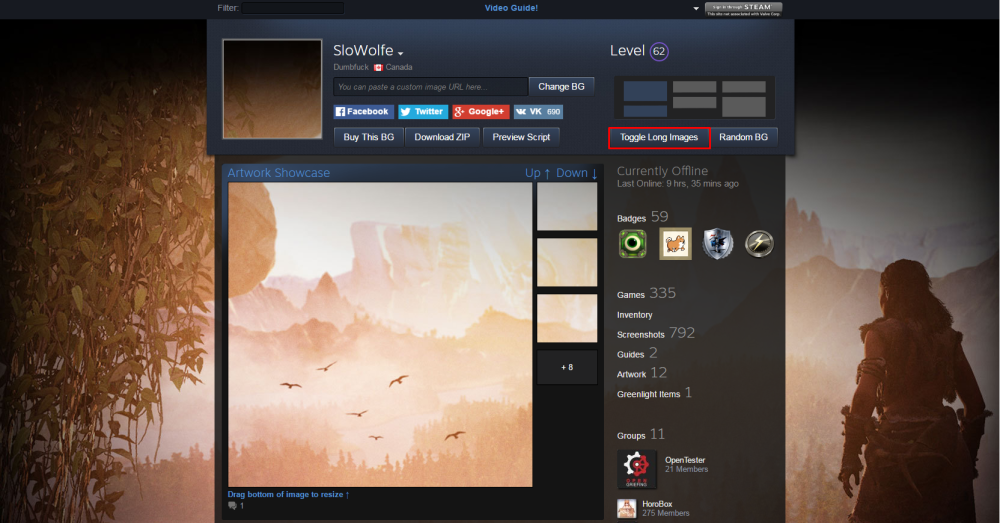Open the OpenTester group gear icon
1000x523 pixels.
637,466
